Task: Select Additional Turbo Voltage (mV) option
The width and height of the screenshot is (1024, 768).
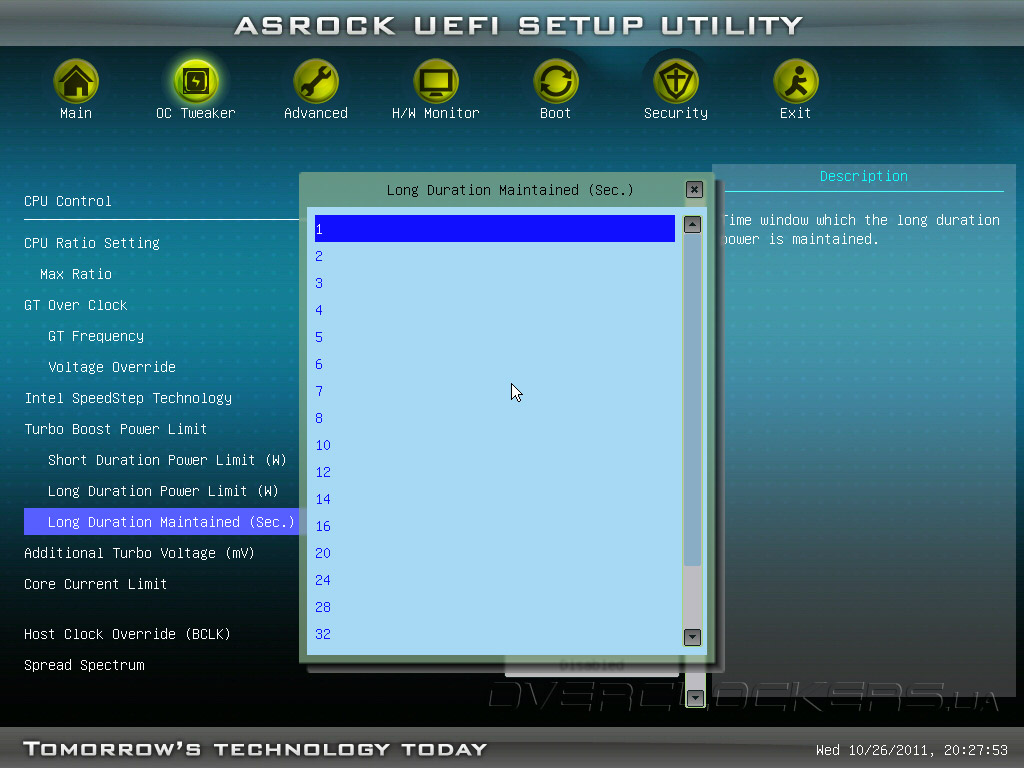Action: tap(139, 553)
